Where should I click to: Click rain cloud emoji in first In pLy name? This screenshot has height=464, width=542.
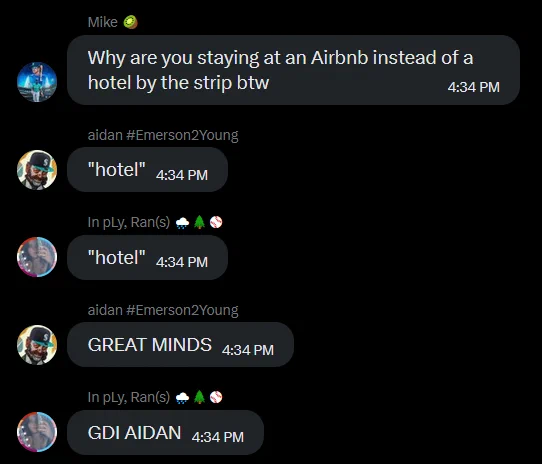pyautogui.click(x=182, y=222)
